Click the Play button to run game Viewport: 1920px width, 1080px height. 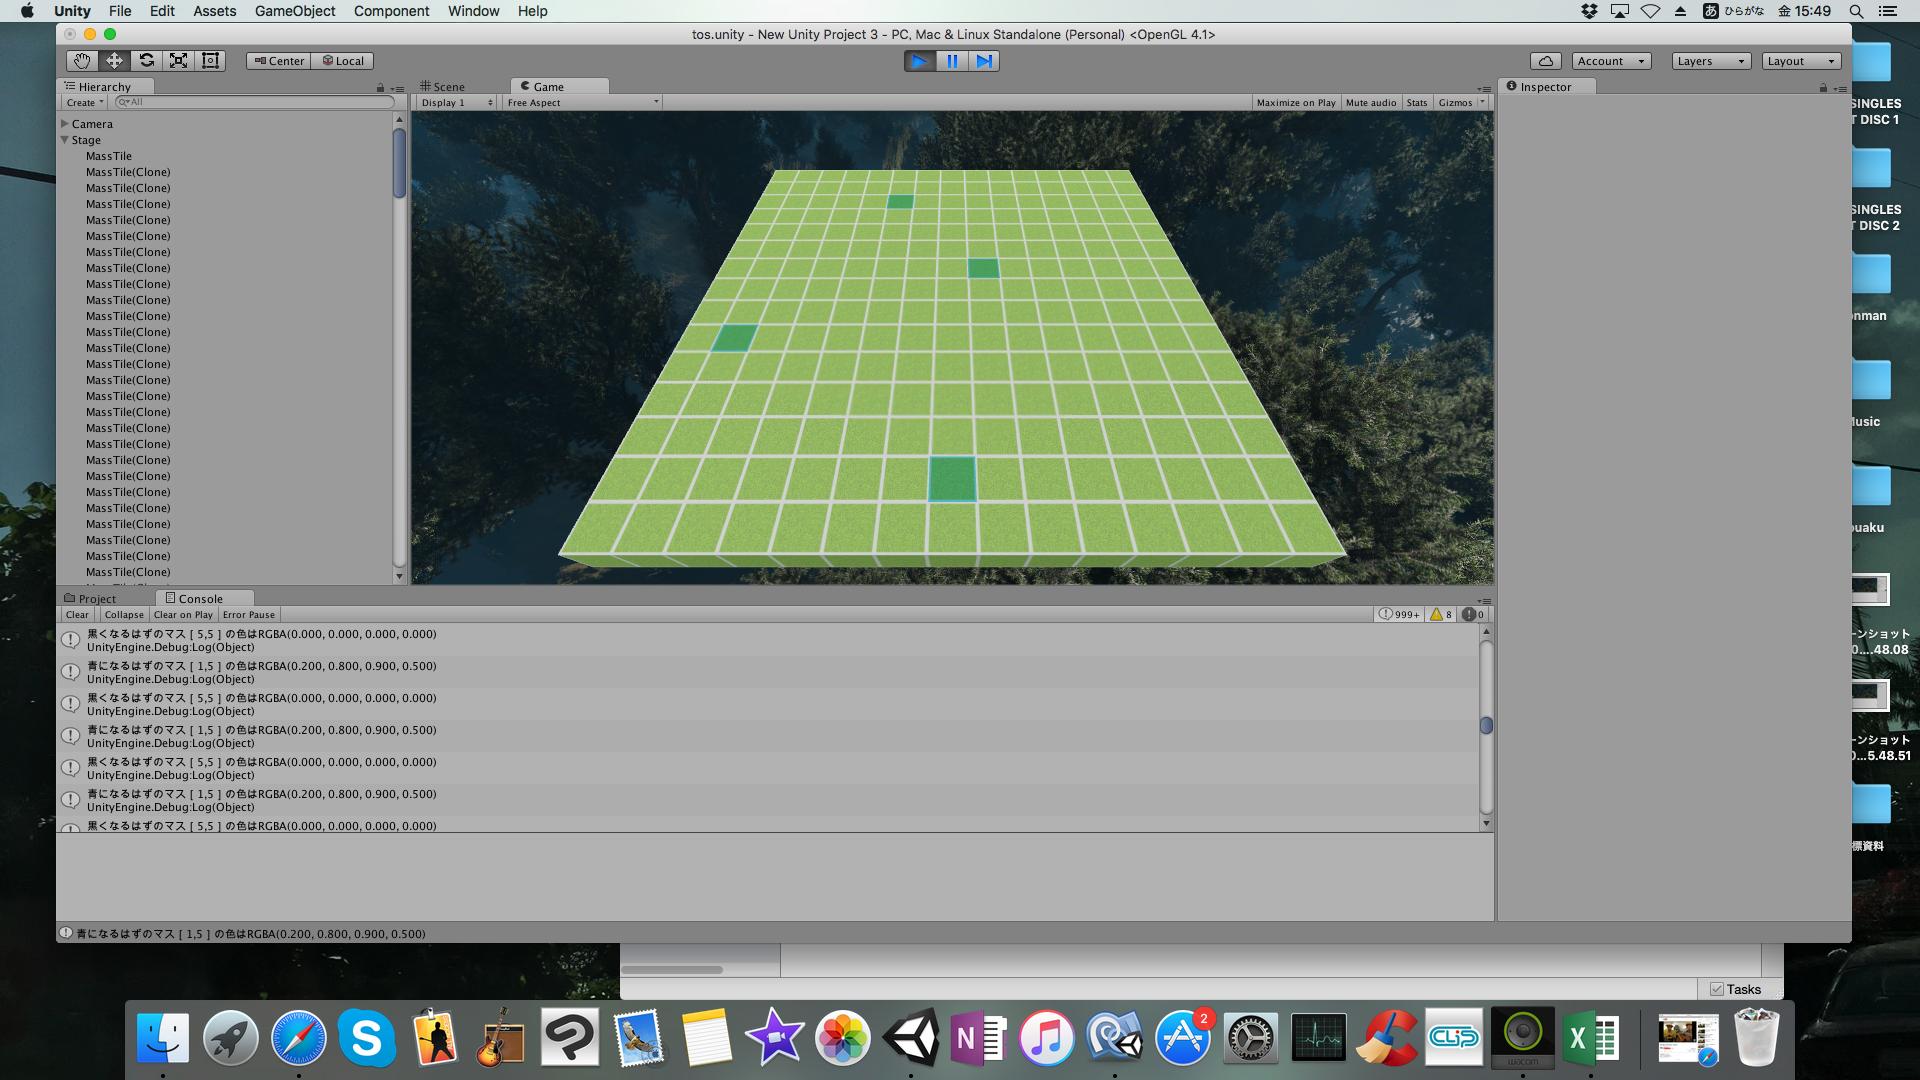pos(918,61)
